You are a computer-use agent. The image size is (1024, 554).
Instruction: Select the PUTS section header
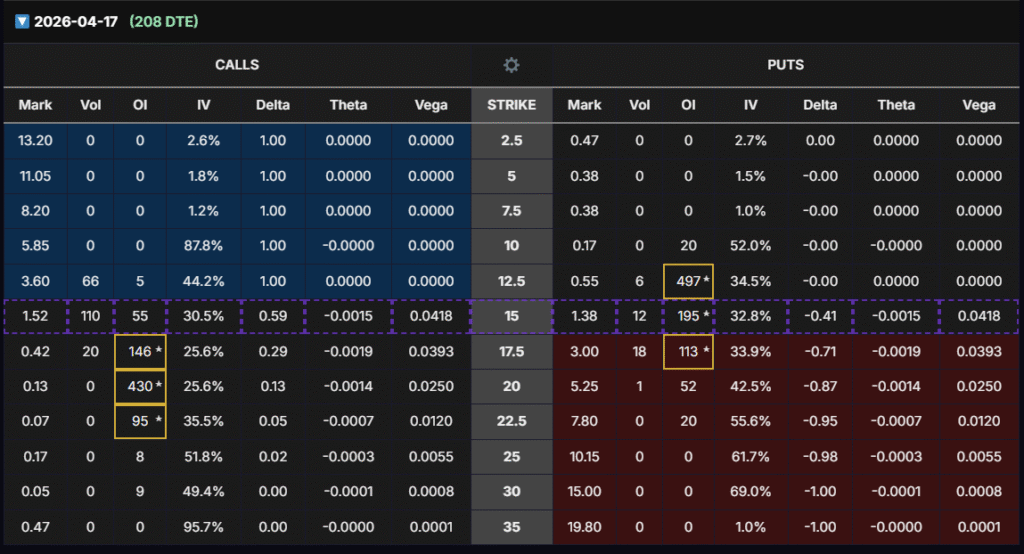click(785, 65)
